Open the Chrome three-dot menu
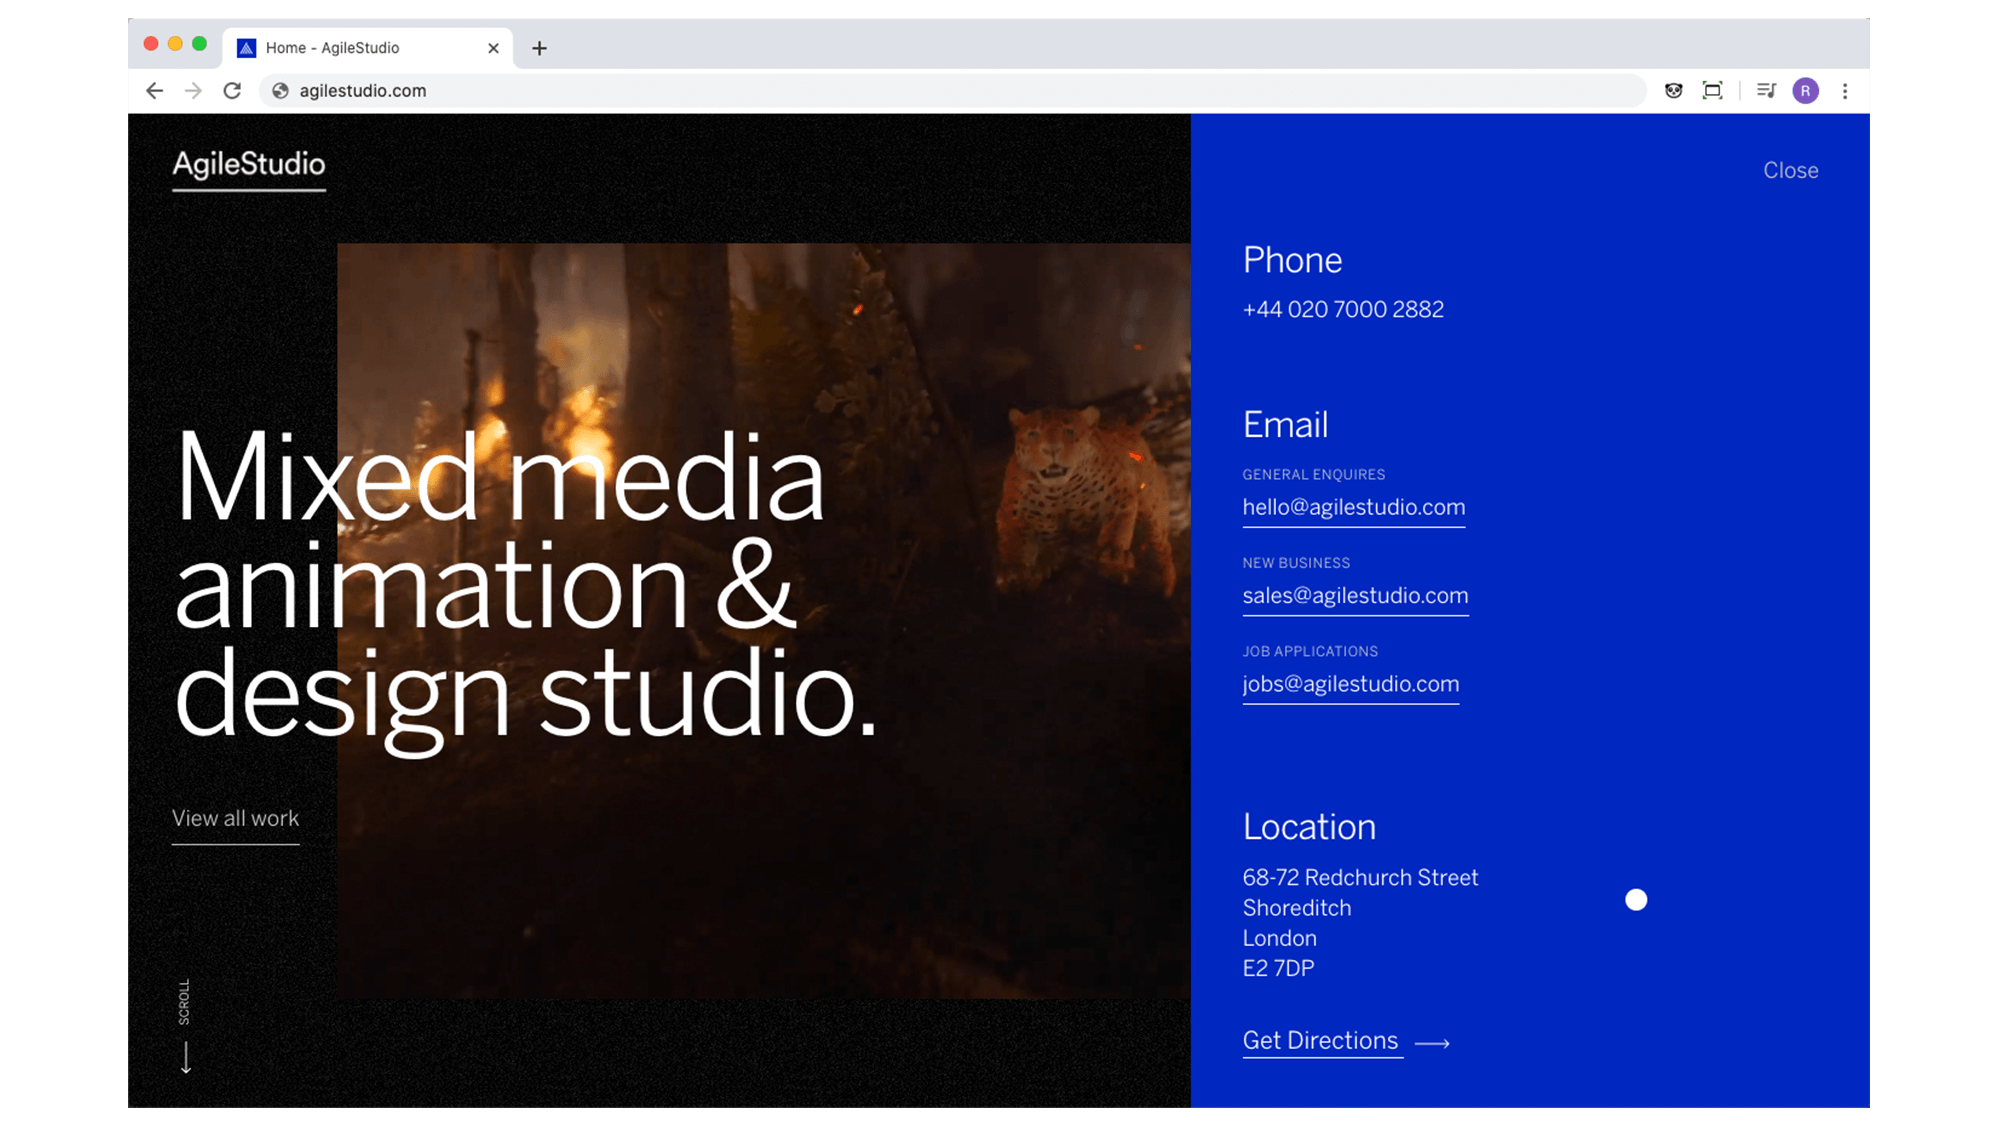The width and height of the screenshot is (2000, 1125). [1845, 91]
